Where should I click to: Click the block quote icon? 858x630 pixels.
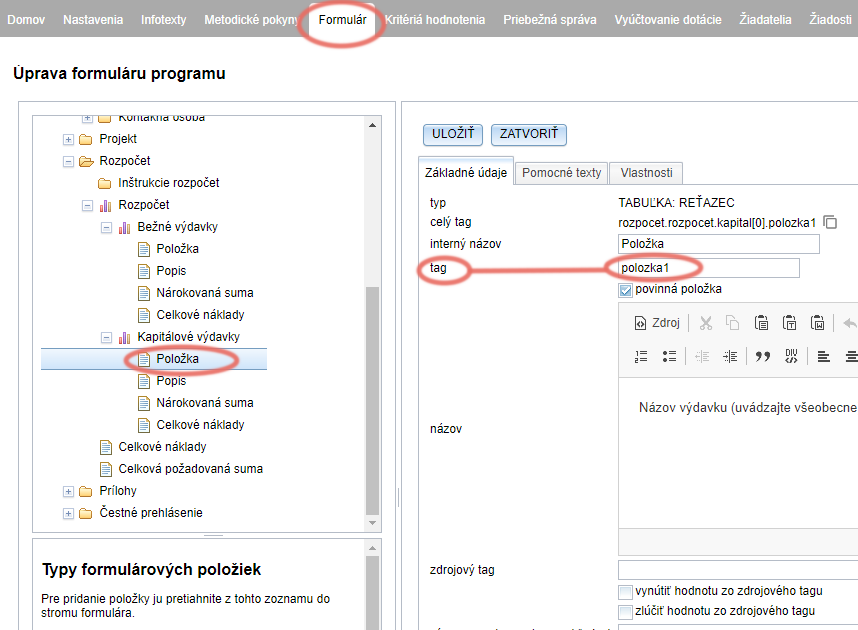(763, 356)
